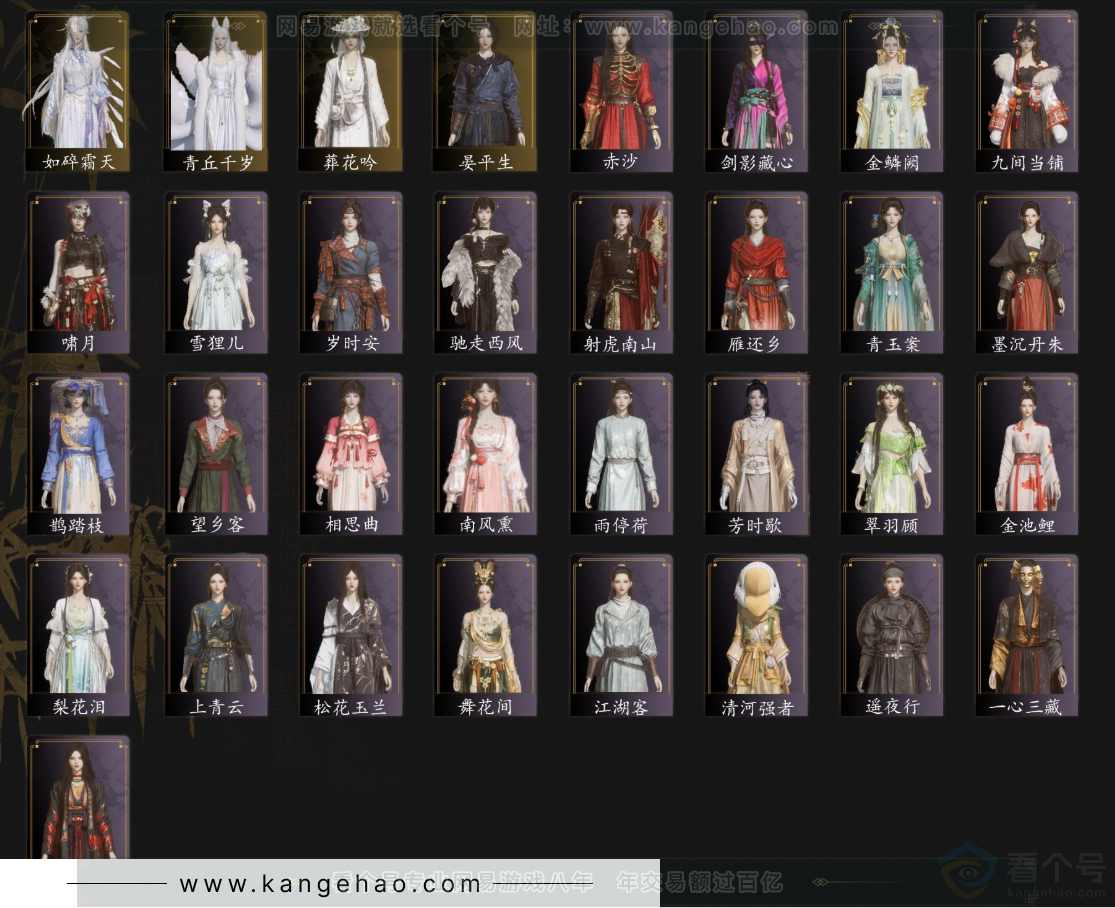This screenshot has height=908, width=1115.
Task: Choose the 青玉案 green outfit card
Action: click(892, 272)
